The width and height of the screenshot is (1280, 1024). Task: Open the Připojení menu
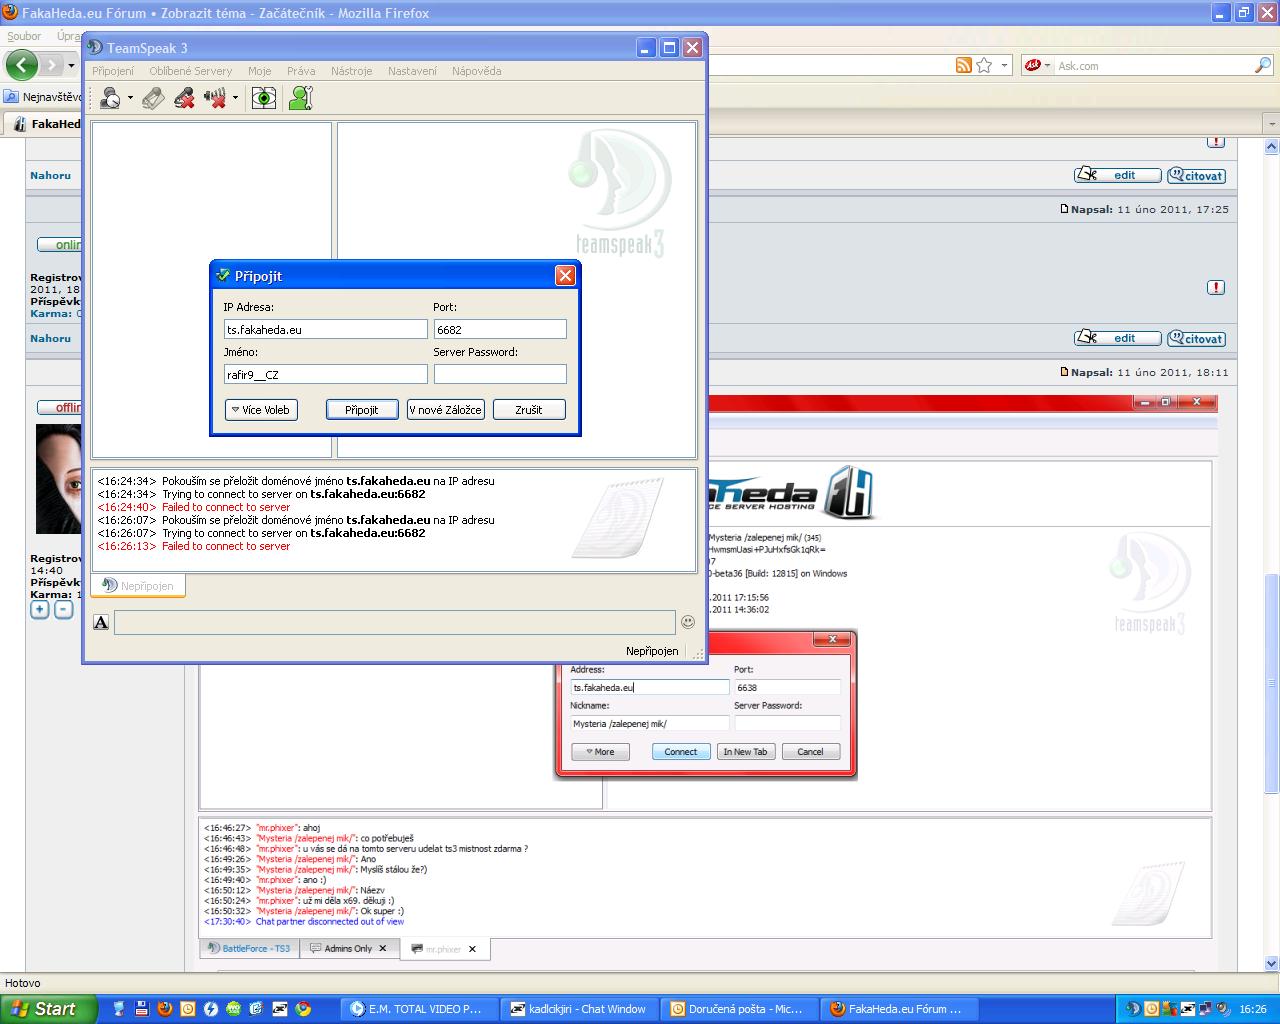coord(113,71)
